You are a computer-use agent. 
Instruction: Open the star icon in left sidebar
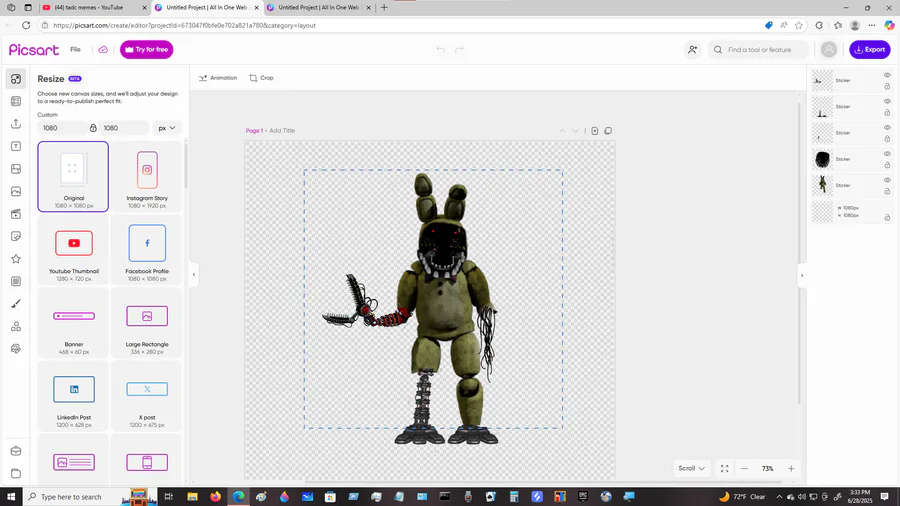click(16, 259)
